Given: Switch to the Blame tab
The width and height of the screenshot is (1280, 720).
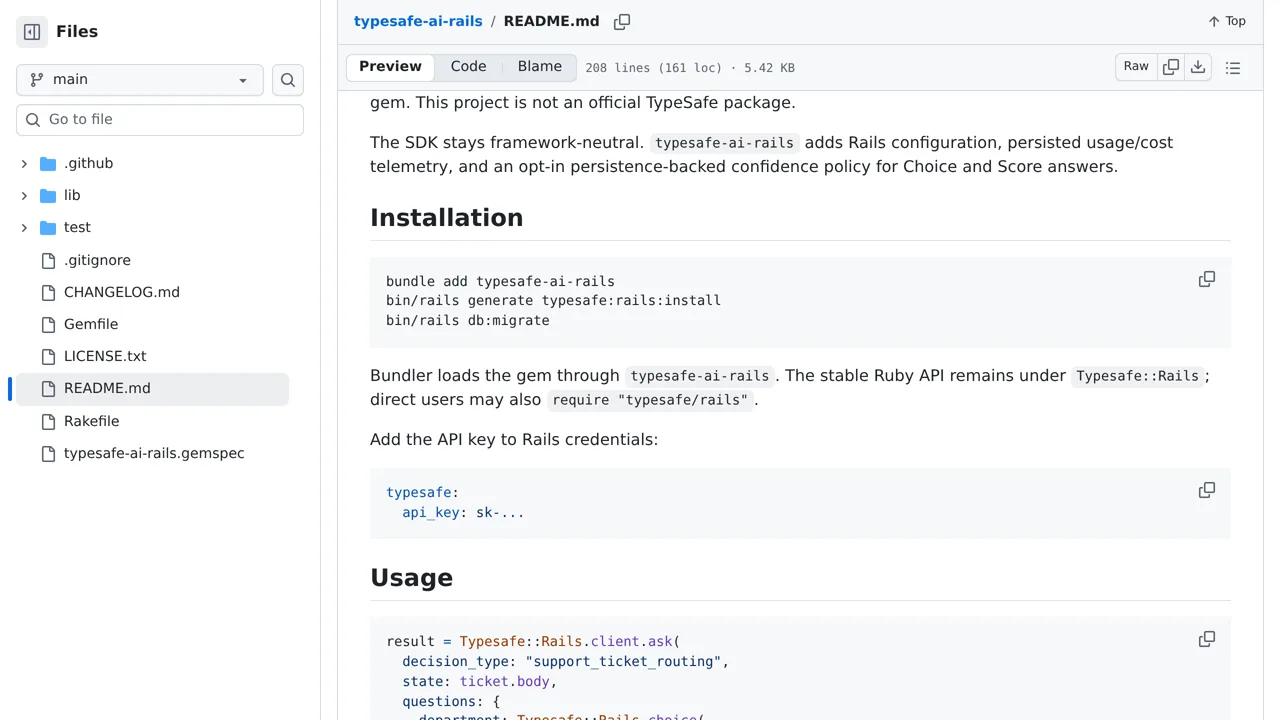Looking at the screenshot, I should click(x=540, y=67).
